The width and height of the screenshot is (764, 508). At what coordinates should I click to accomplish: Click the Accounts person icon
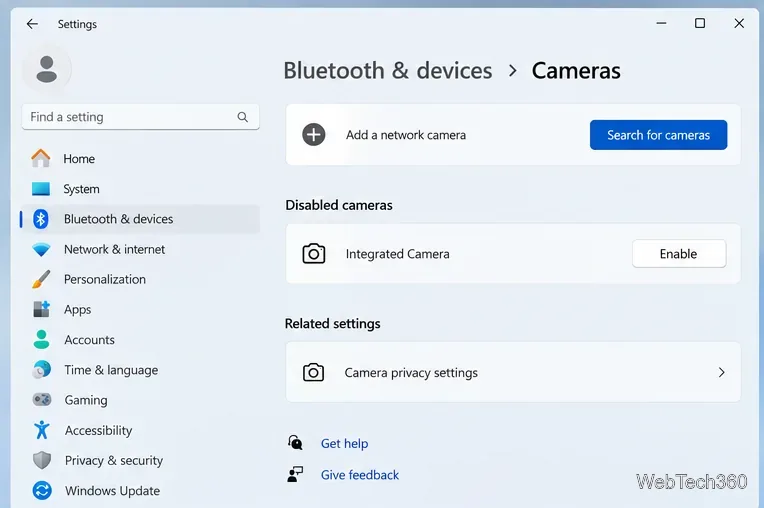click(41, 339)
